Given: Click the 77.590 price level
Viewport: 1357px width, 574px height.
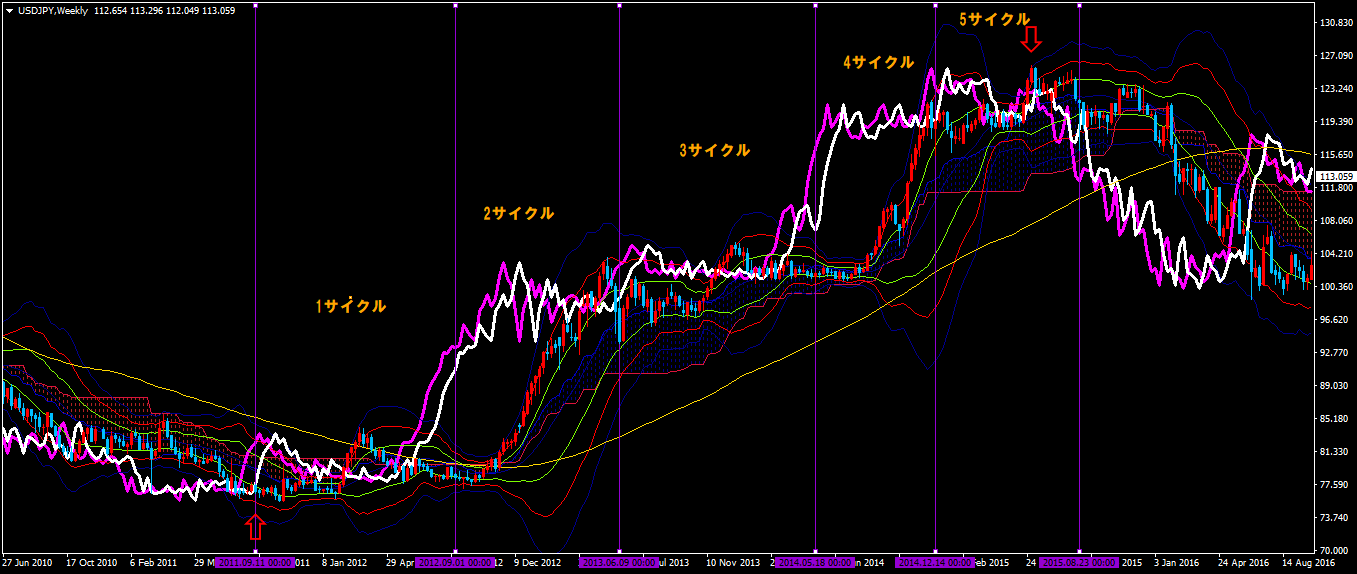Looking at the screenshot, I should [1334, 485].
